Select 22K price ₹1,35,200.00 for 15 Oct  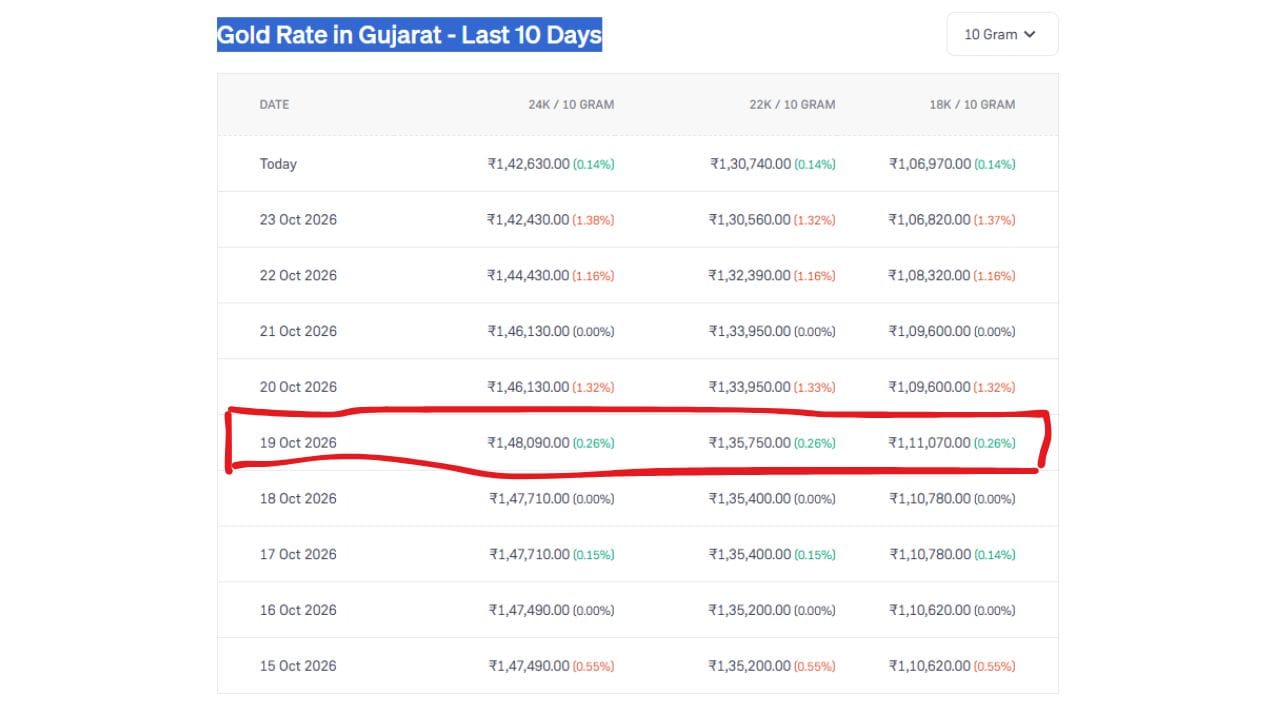pos(750,667)
